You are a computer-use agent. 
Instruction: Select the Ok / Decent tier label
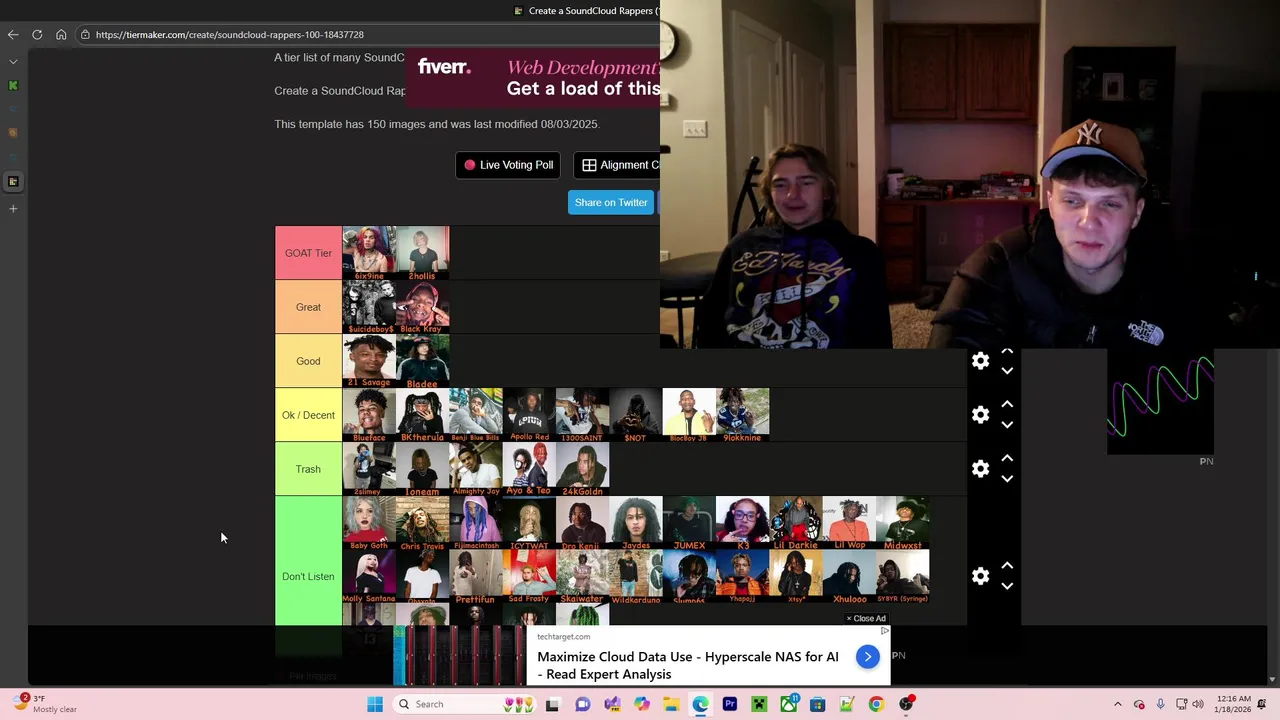[308, 415]
